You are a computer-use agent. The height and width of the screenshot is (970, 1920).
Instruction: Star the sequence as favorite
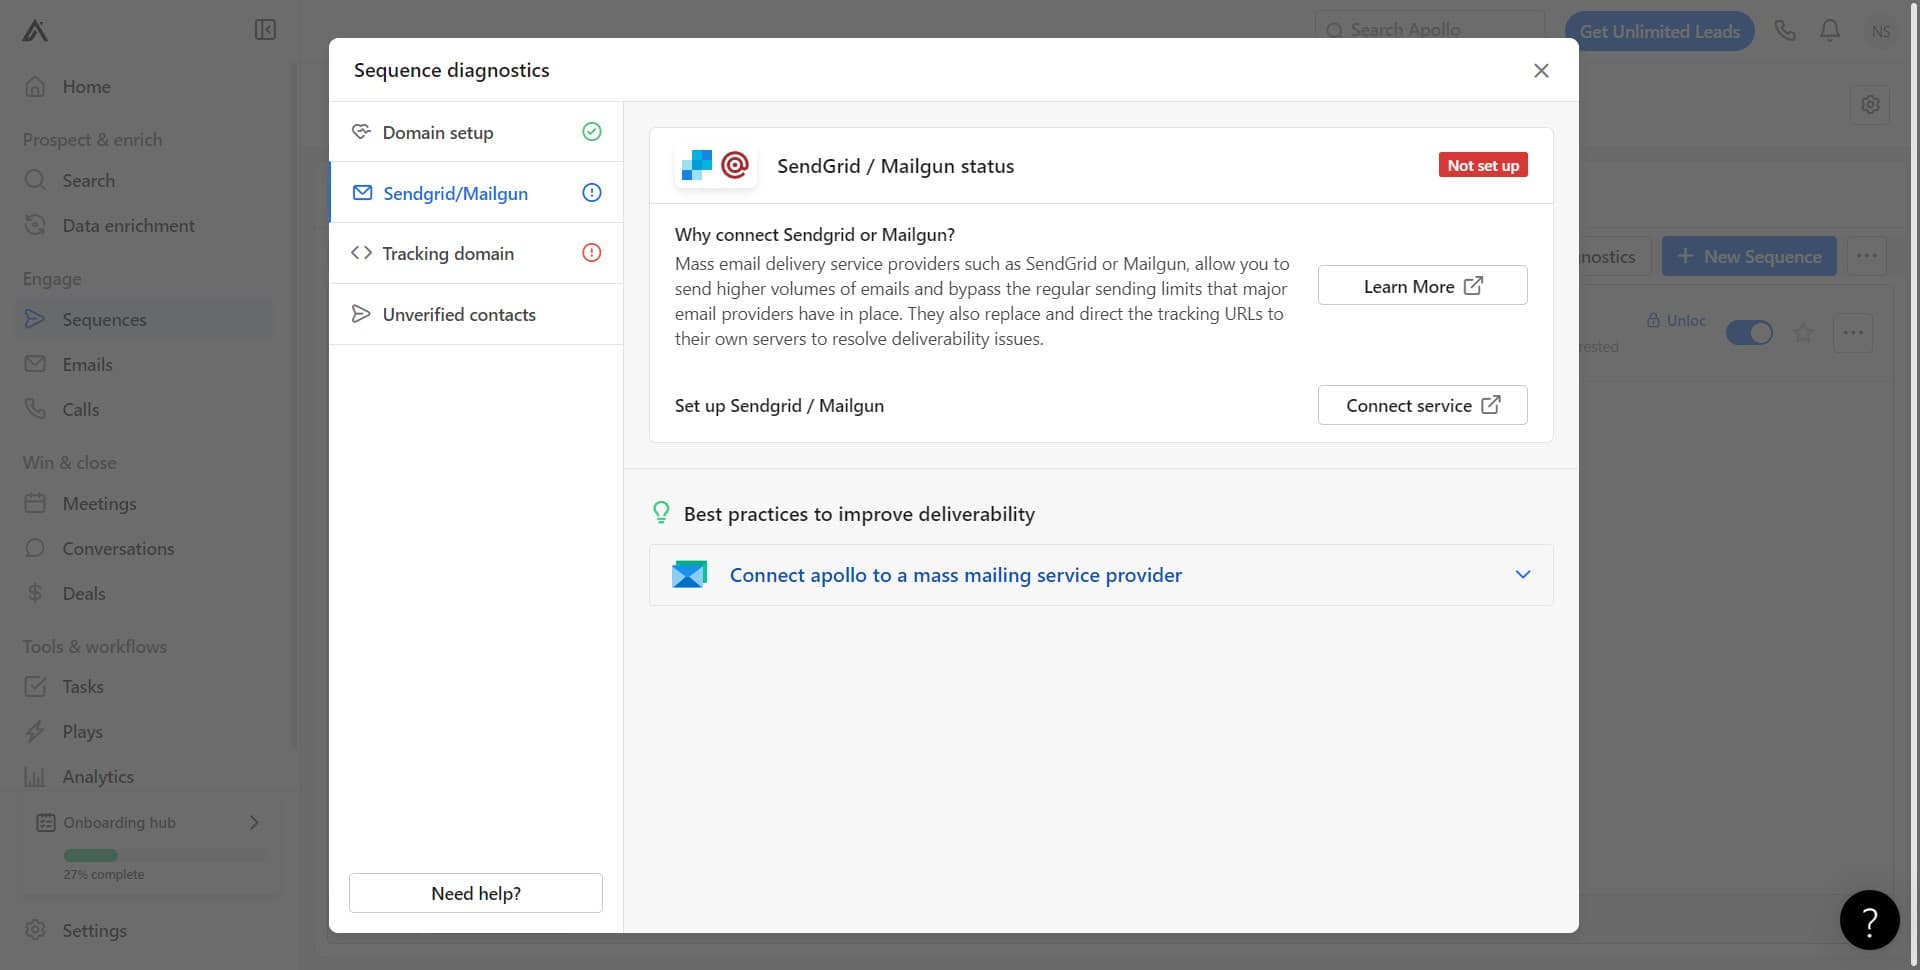point(1803,333)
